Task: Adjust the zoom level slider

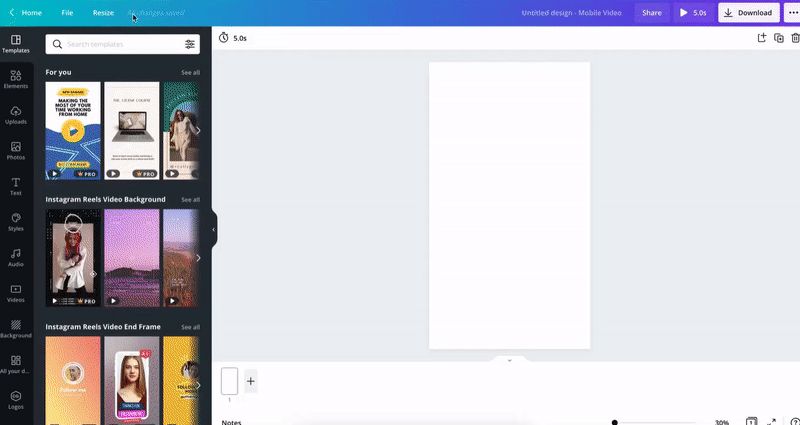Action: tap(615, 422)
